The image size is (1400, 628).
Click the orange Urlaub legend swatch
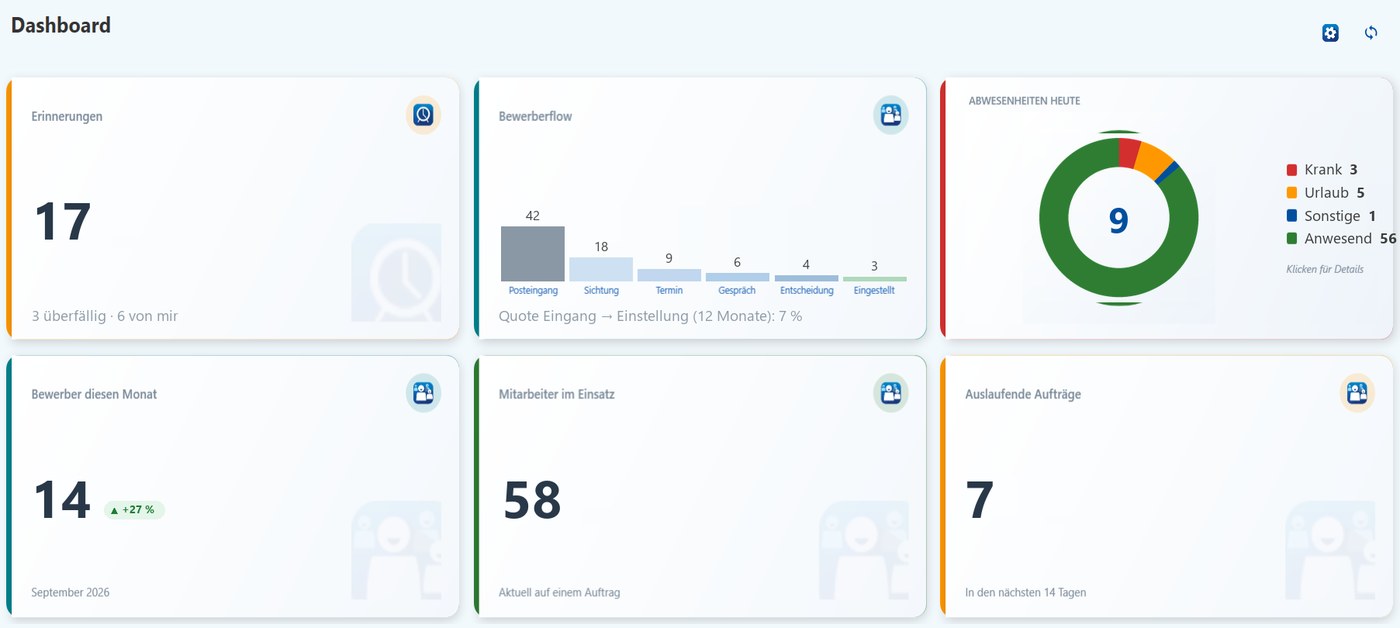1292,193
